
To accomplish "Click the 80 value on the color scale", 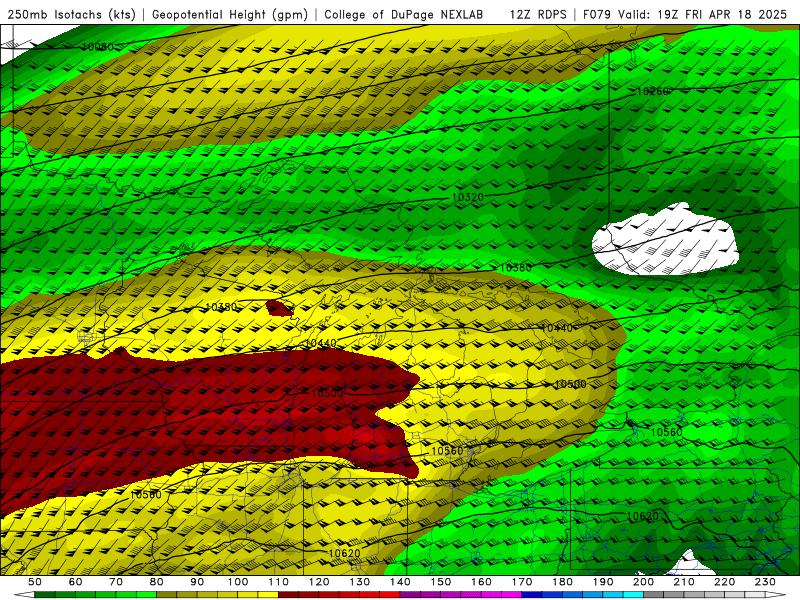I will pyautogui.click(x=156, y=582).
